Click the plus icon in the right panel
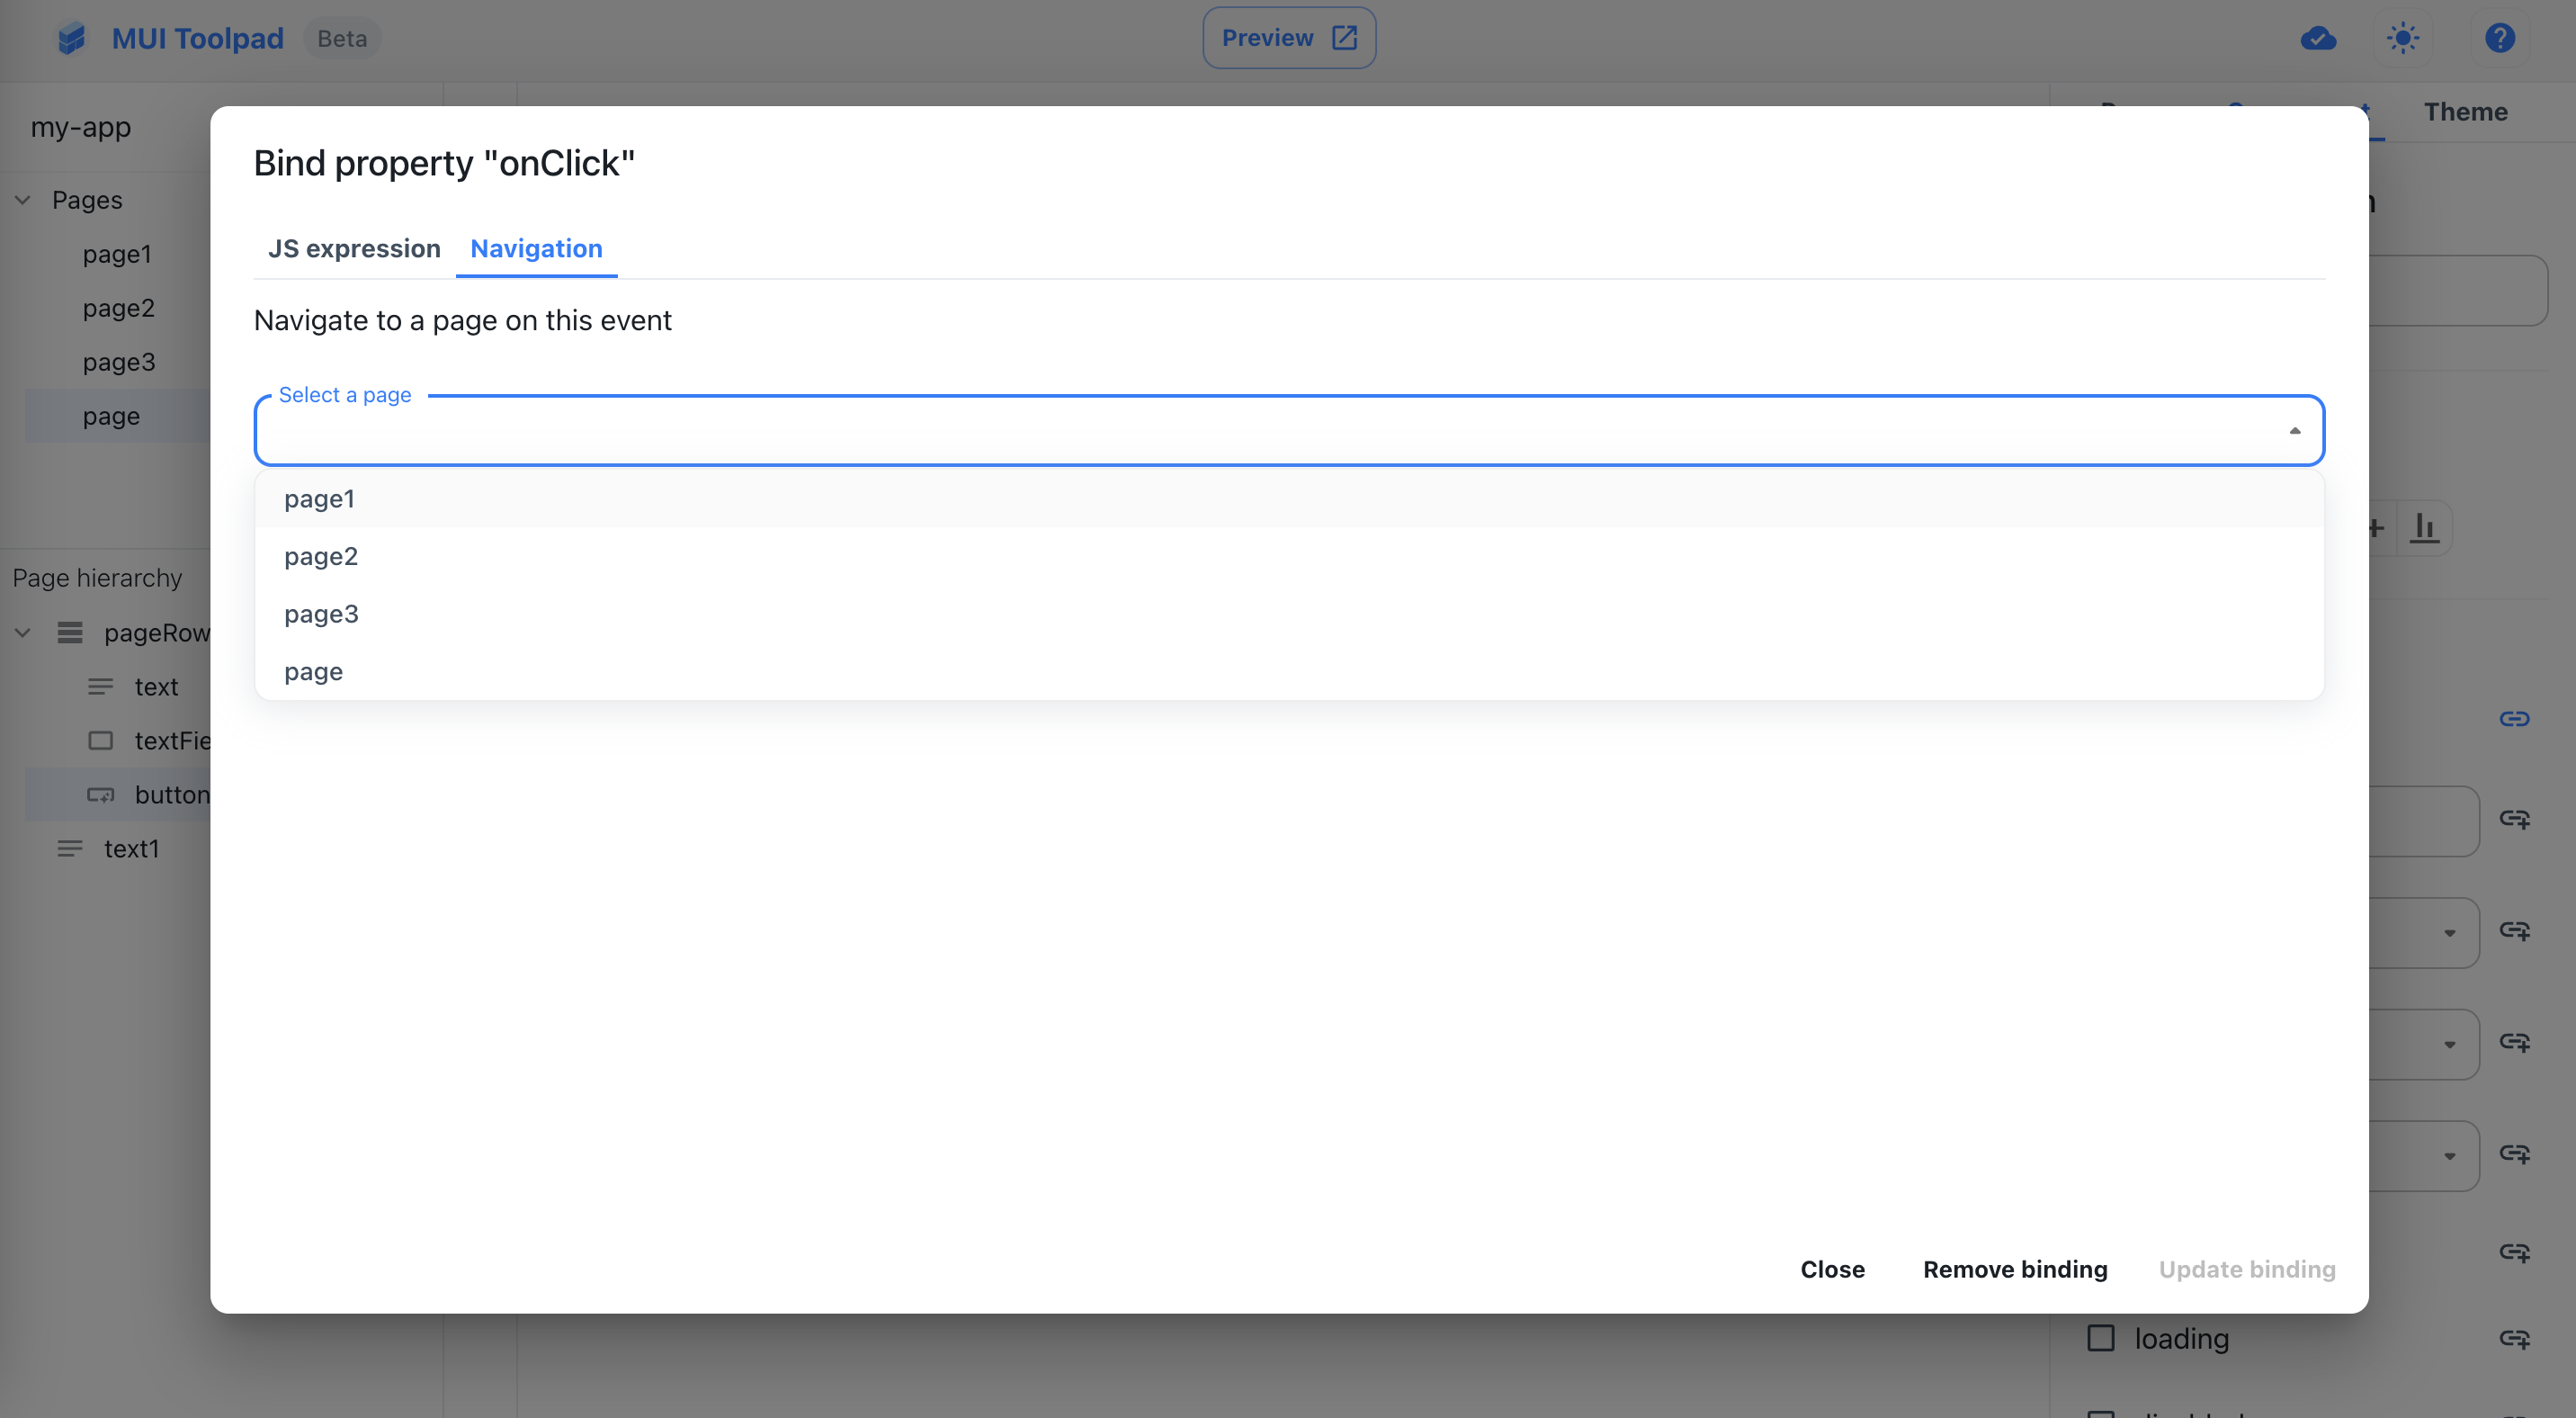The width and height of the screenshot is (2576, 1418). point(2375,528)
